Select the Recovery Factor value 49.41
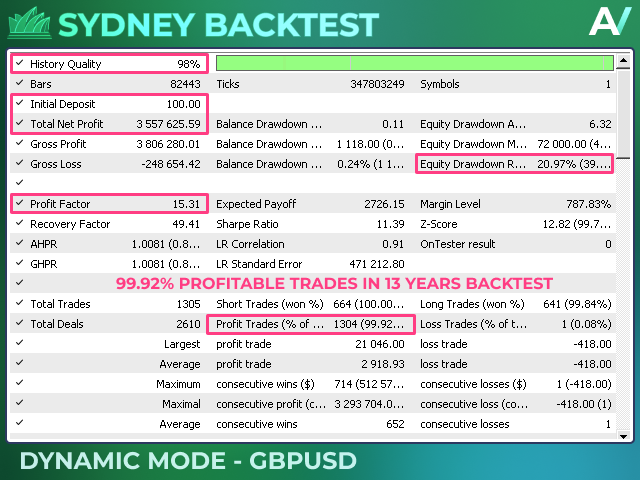 [186, 224]
